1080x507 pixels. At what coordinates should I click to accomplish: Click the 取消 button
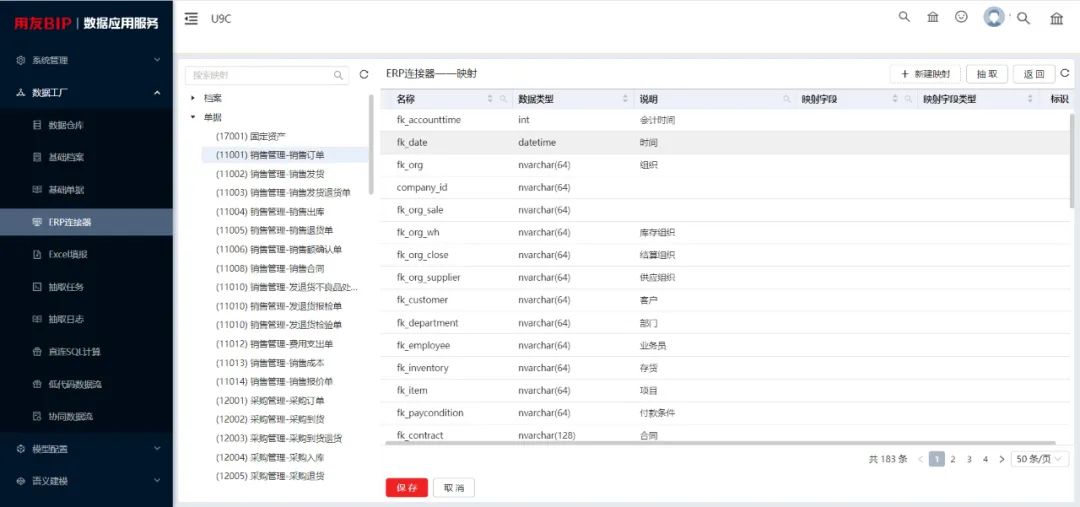[x=453, y=488]
